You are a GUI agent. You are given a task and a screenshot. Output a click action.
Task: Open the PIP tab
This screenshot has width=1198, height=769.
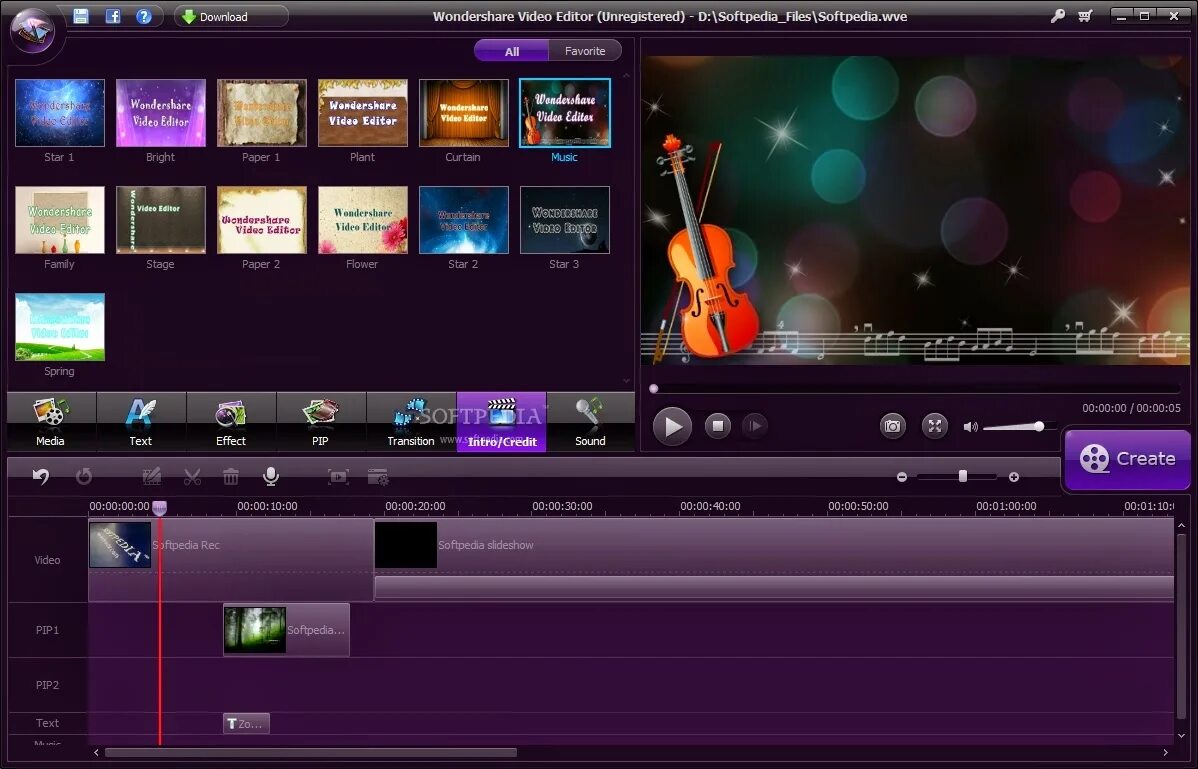click(x=321, y=422)
